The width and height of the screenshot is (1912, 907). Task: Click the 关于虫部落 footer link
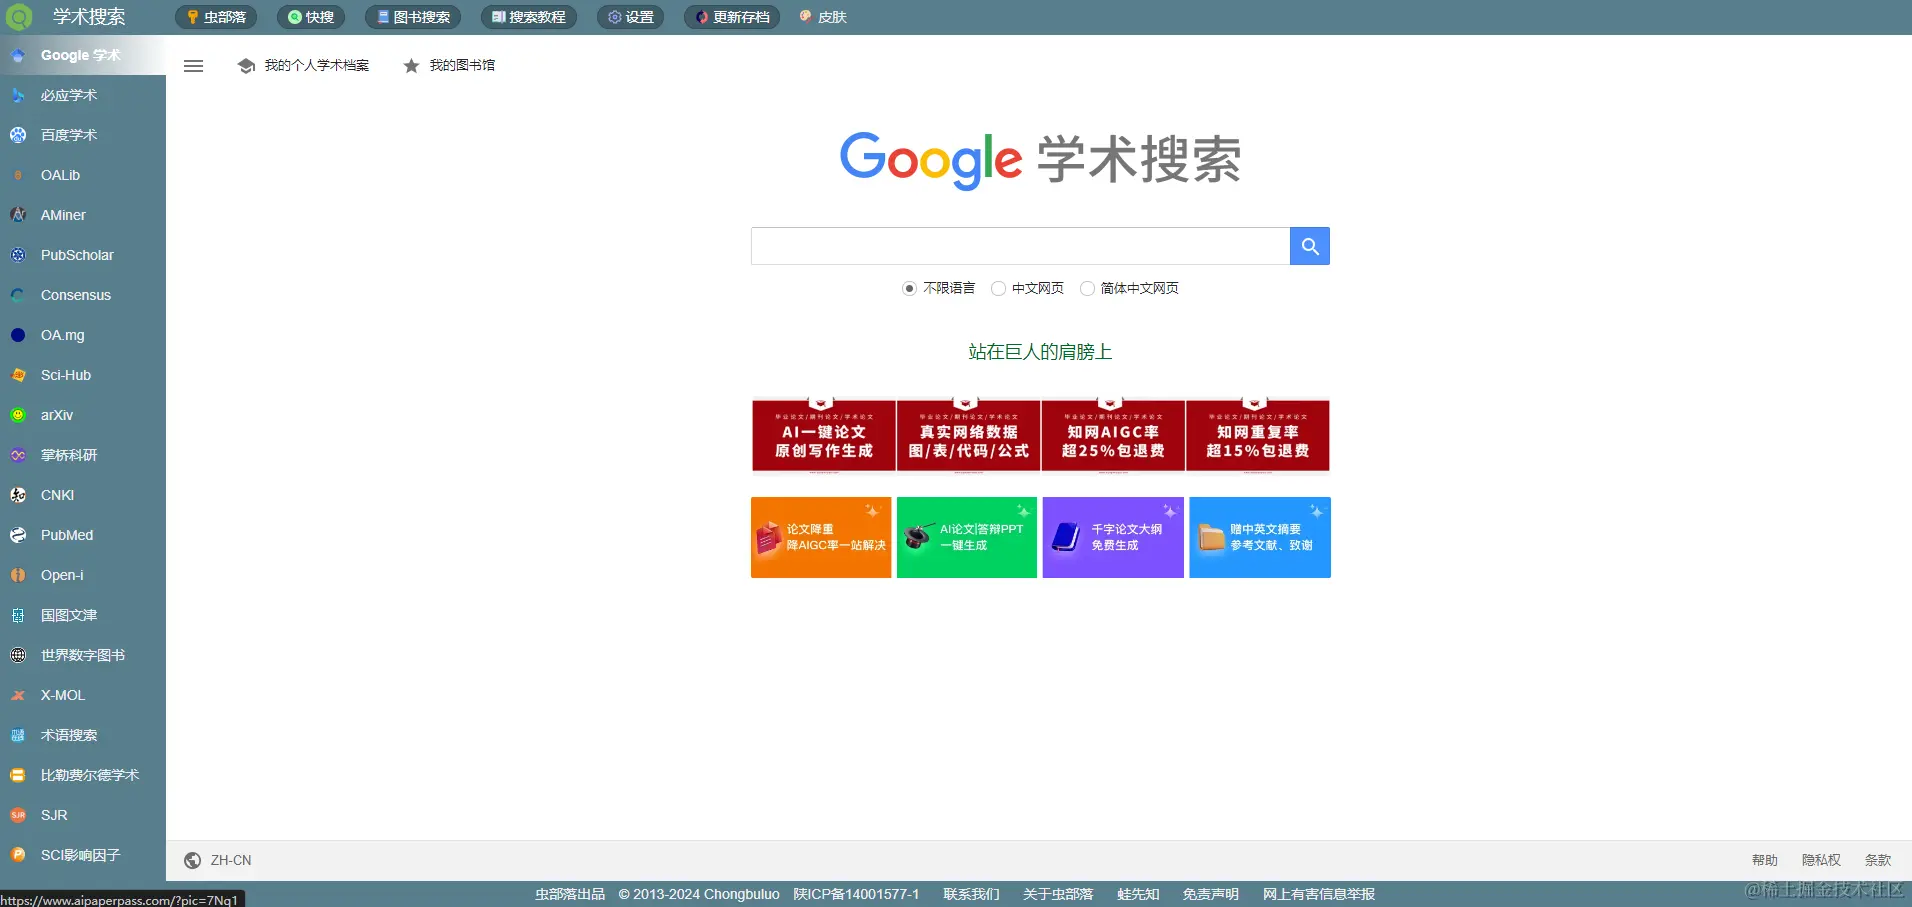pyautogui.click(x=1058, y=894)
